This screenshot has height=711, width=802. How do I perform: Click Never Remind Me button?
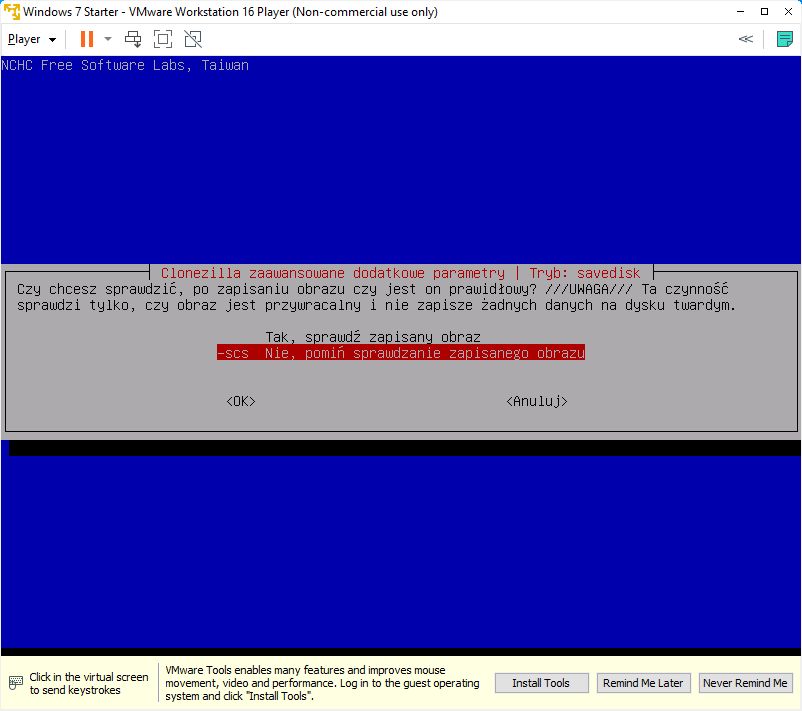click(745, 683)
